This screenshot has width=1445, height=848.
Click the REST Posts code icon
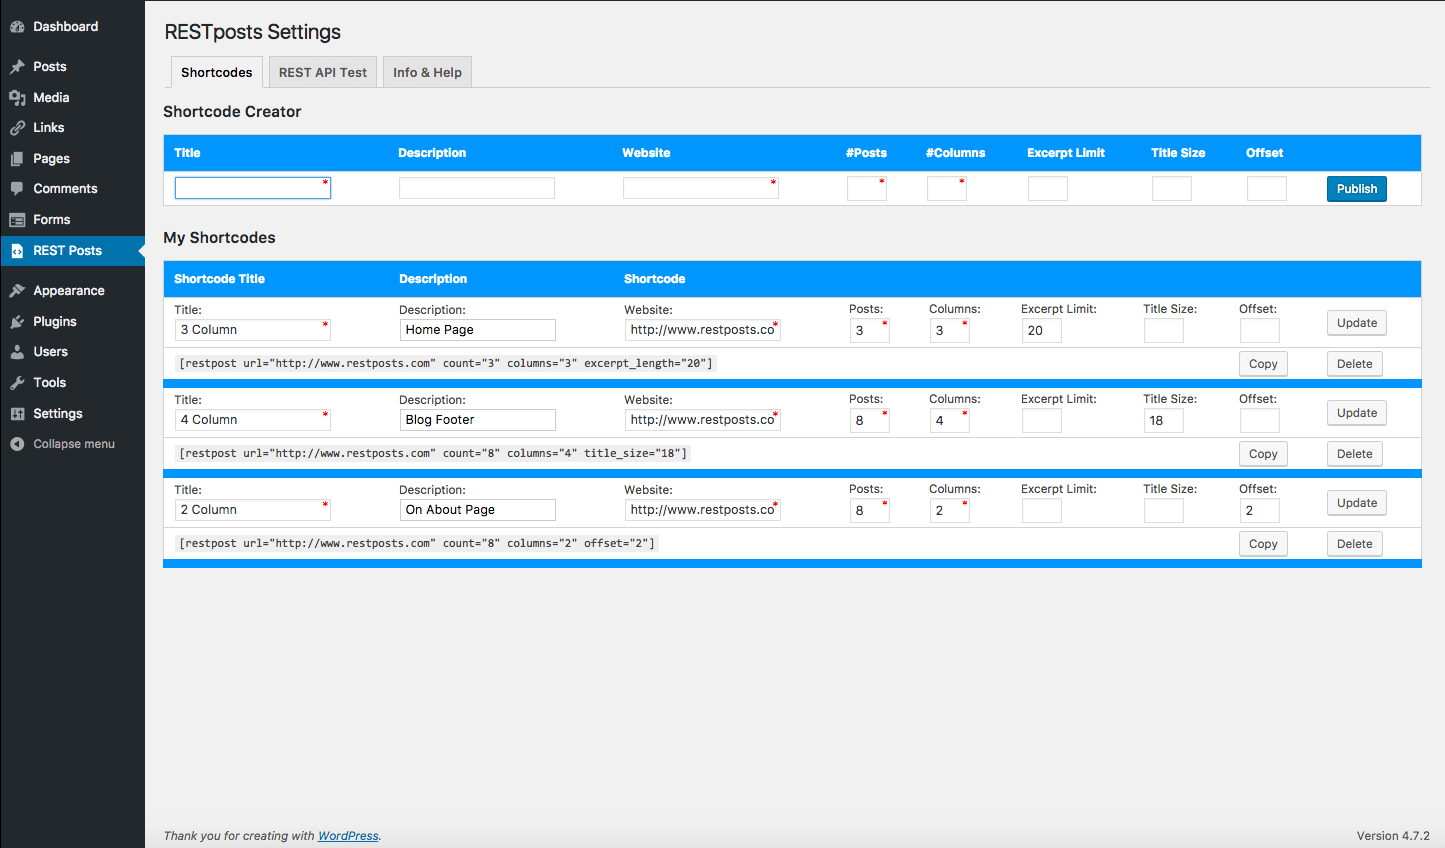17,251
